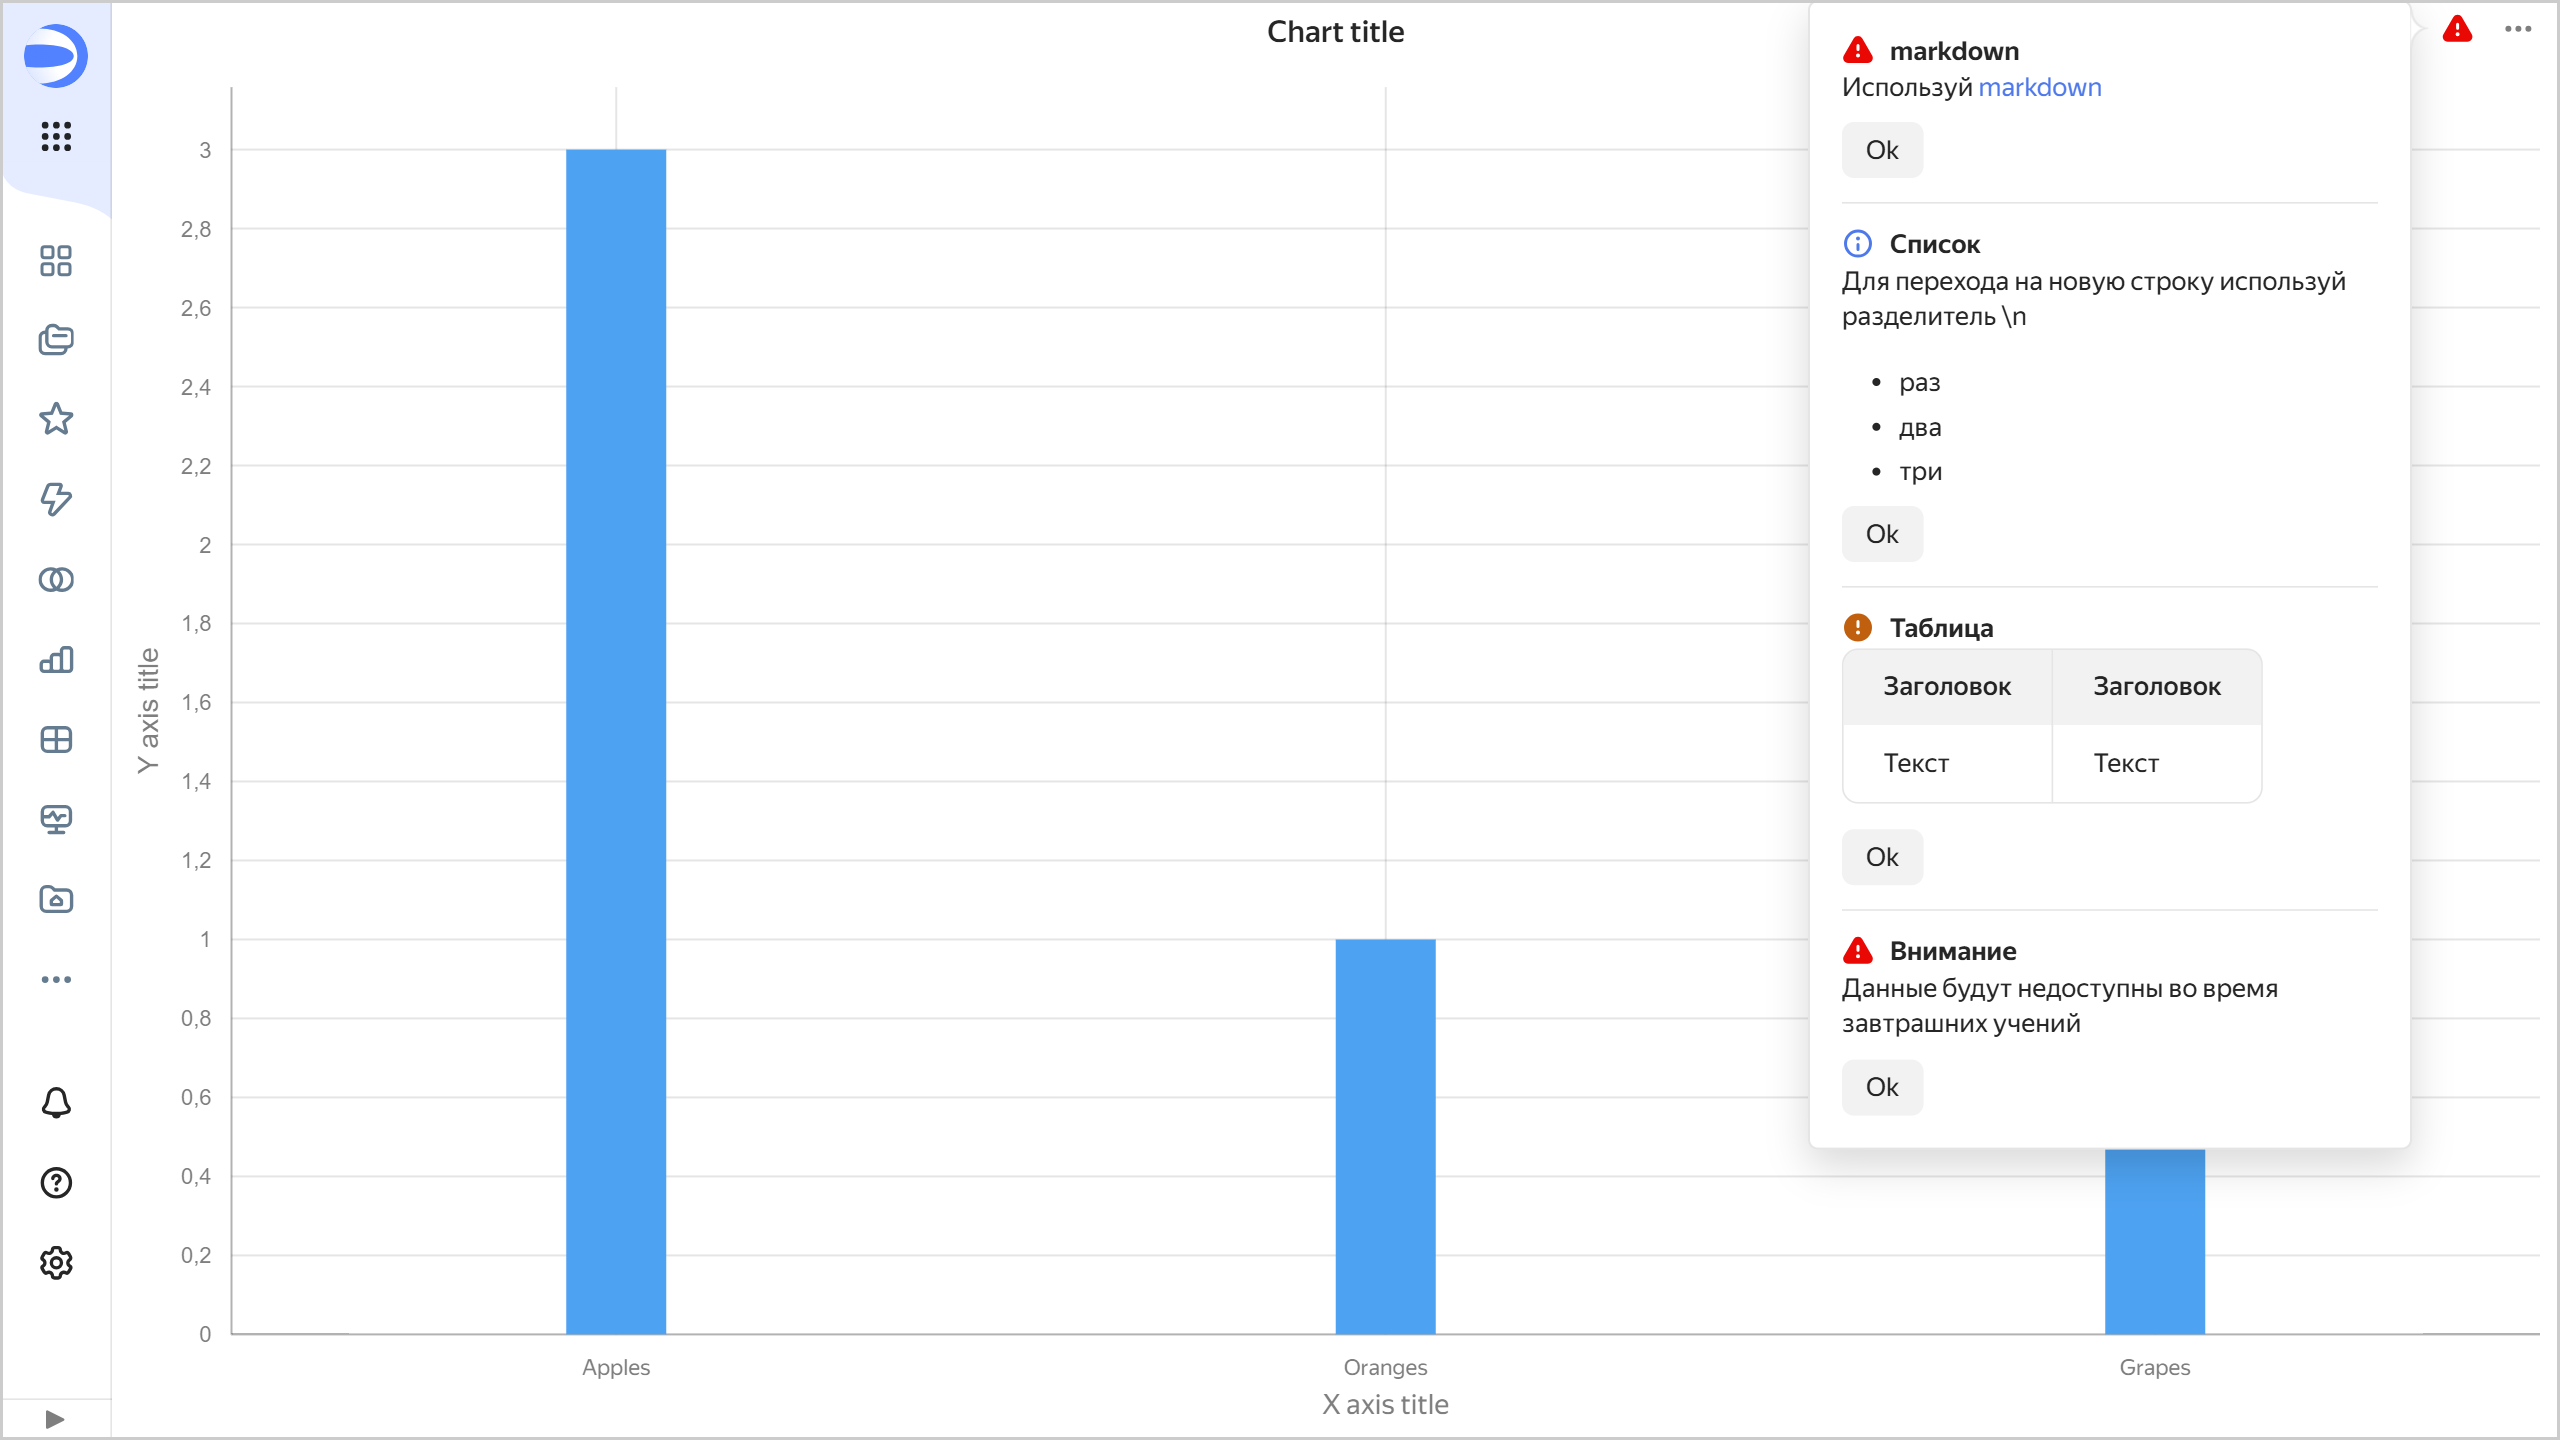Expand more items ellipsis in sidebar

pyautogui.click(x=56, y=980)
